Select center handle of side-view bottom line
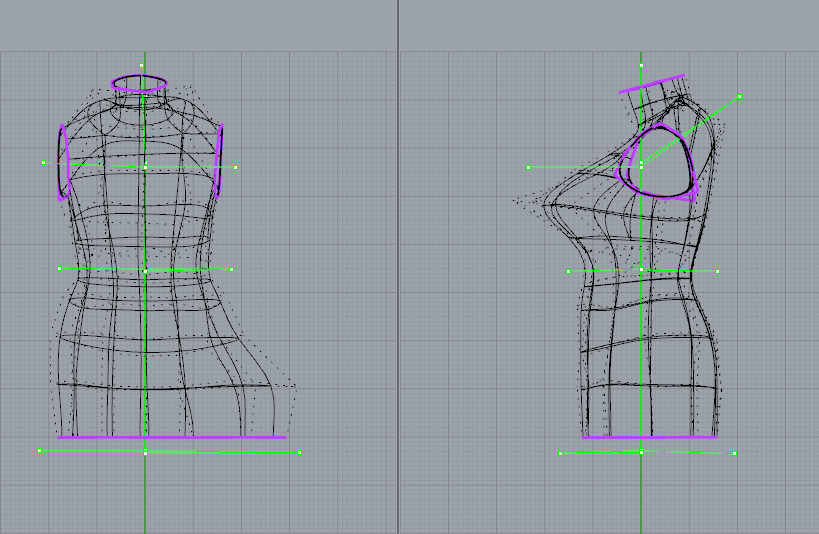Image resolution: width=819 pixels, height=534 pixels. (641, 452)
